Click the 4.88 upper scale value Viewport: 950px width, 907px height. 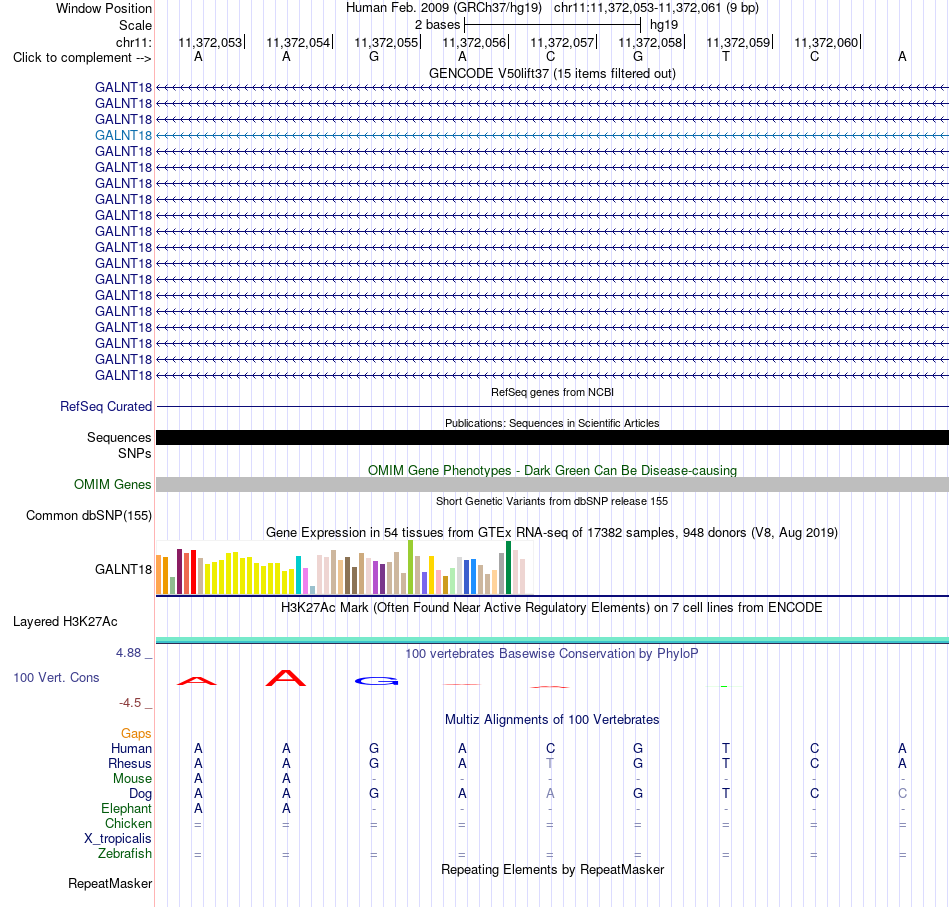(x=128, y=653)
